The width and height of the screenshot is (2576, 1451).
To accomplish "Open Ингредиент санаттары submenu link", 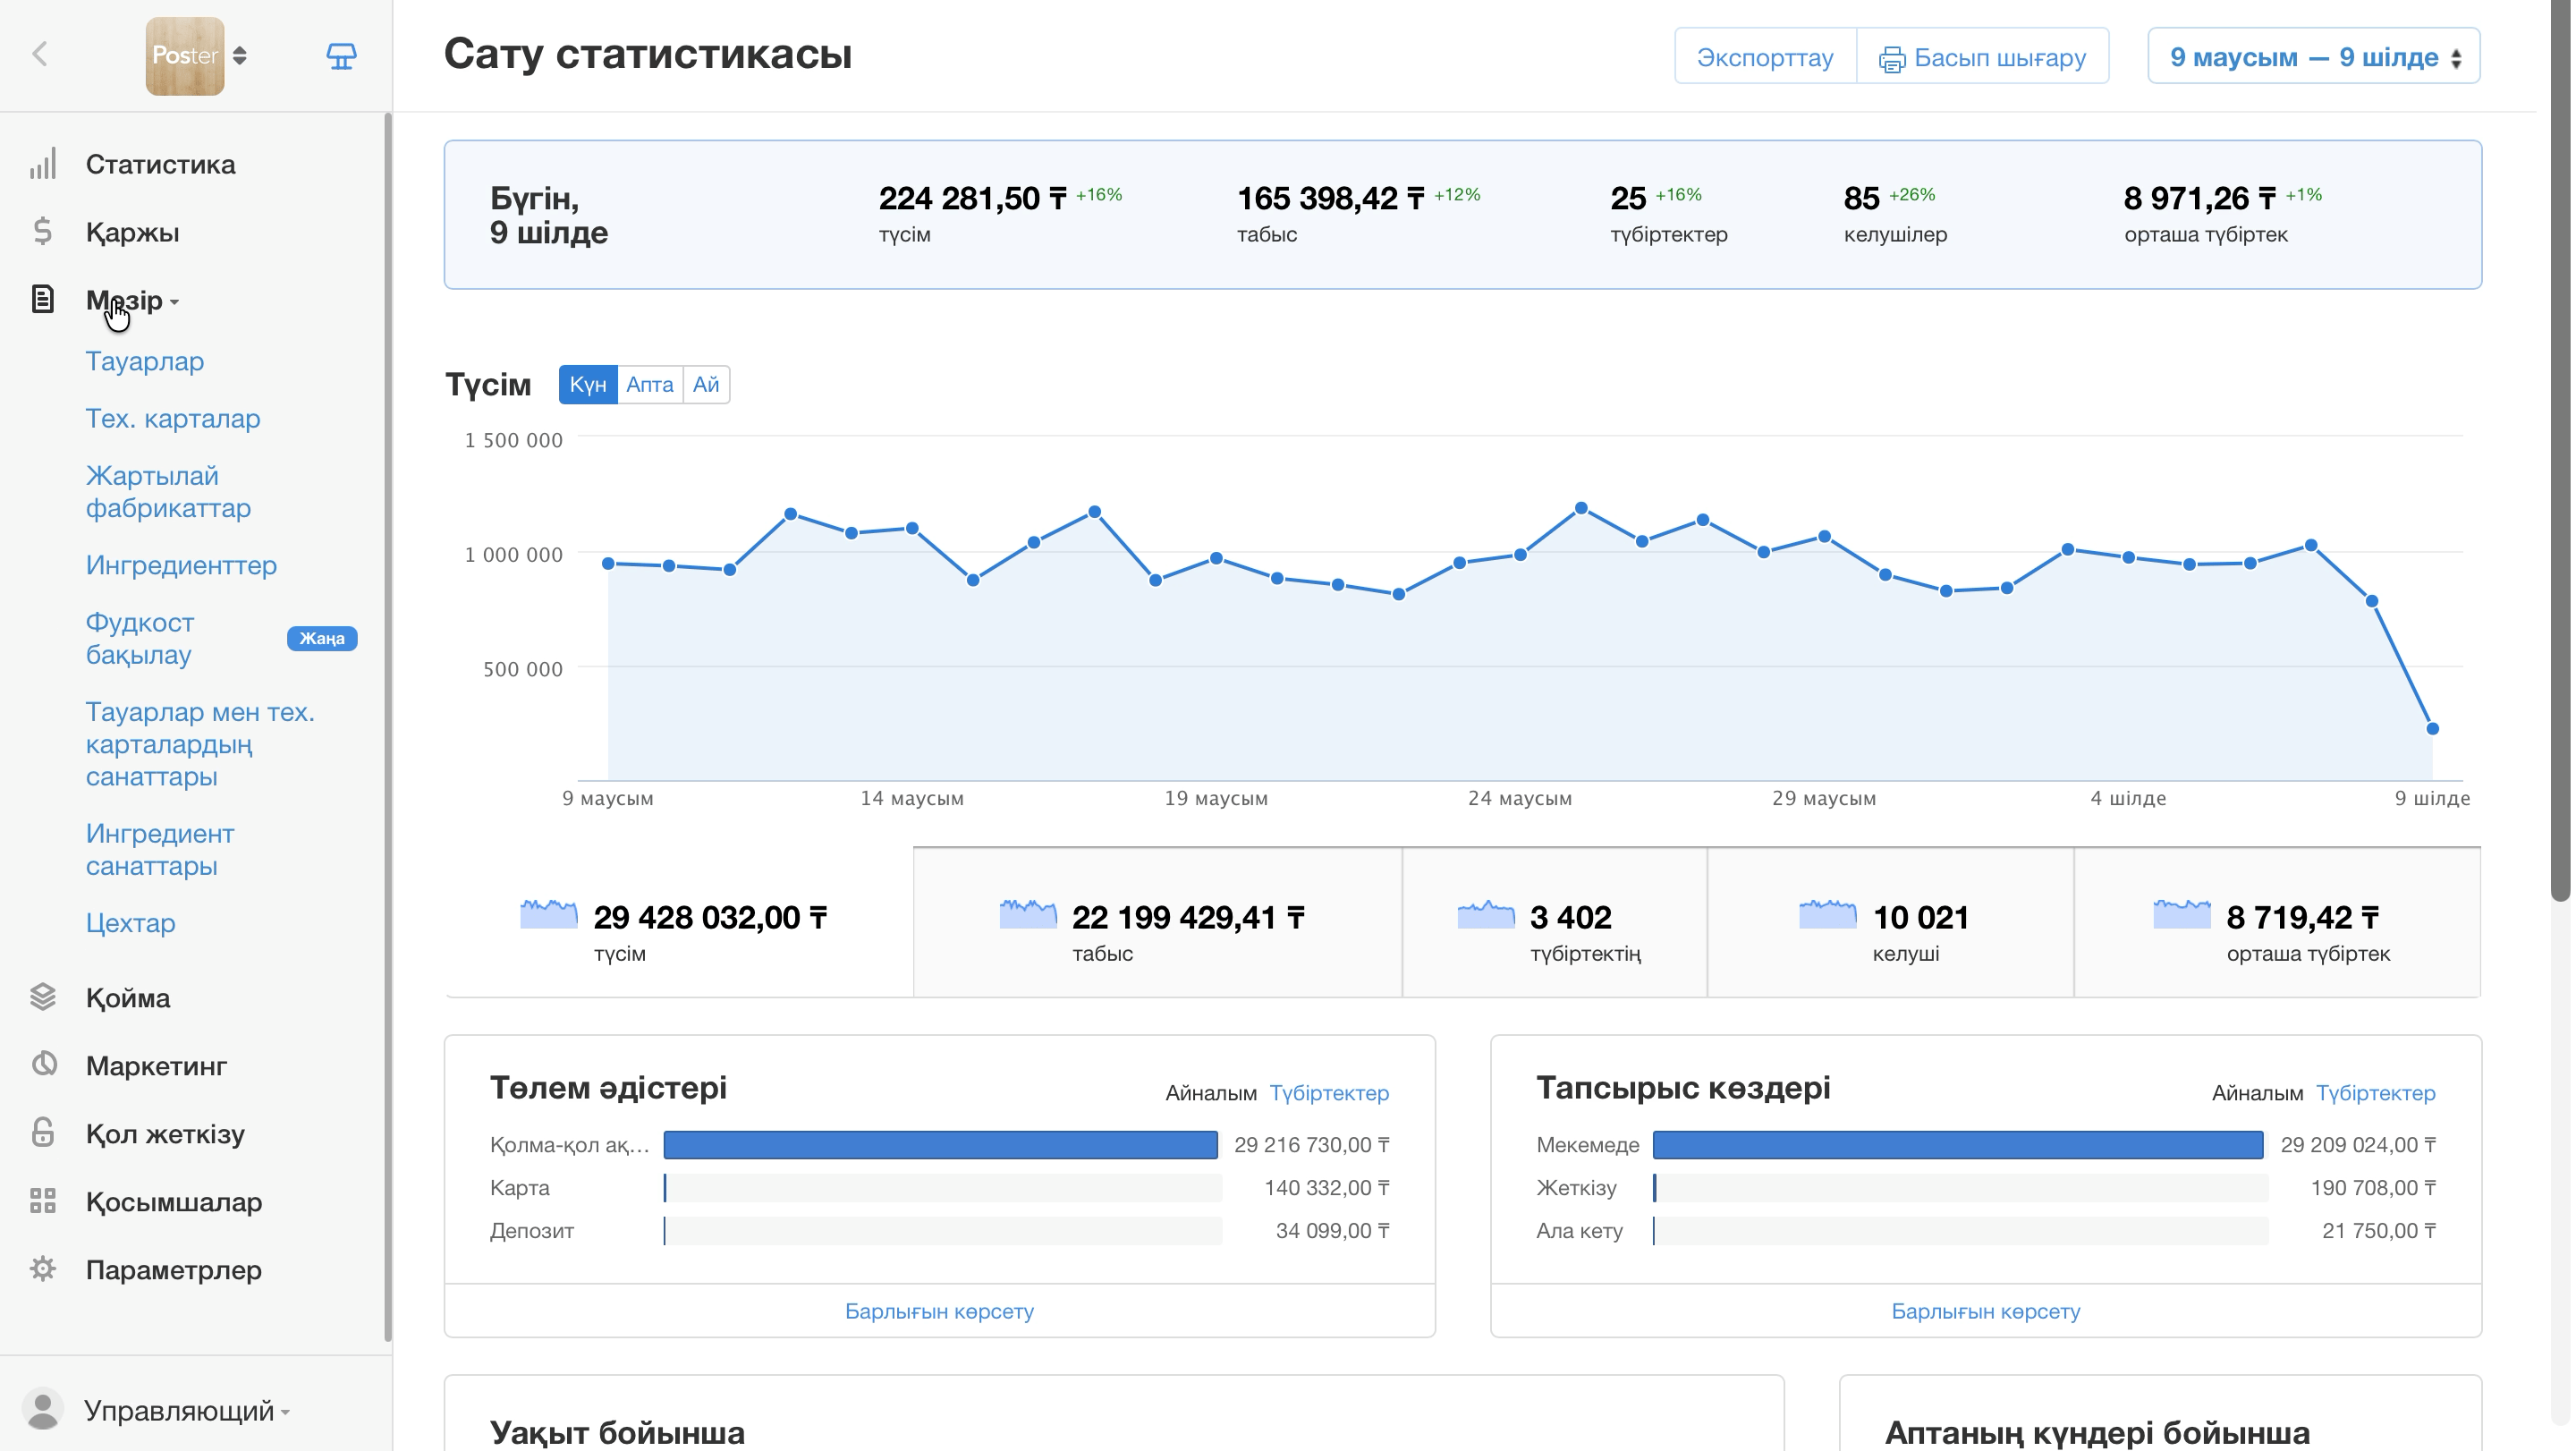I will tap(160, 849).
